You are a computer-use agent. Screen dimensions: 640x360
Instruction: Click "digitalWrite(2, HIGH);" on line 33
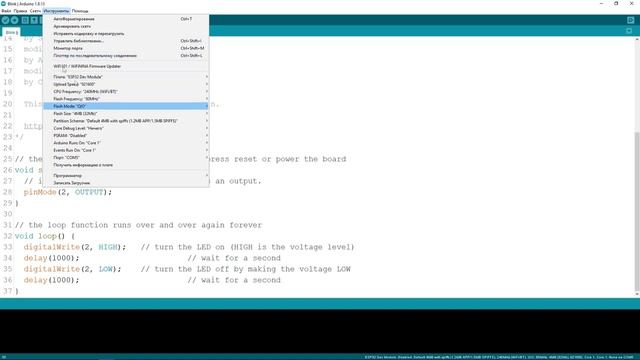coord(75,247)
